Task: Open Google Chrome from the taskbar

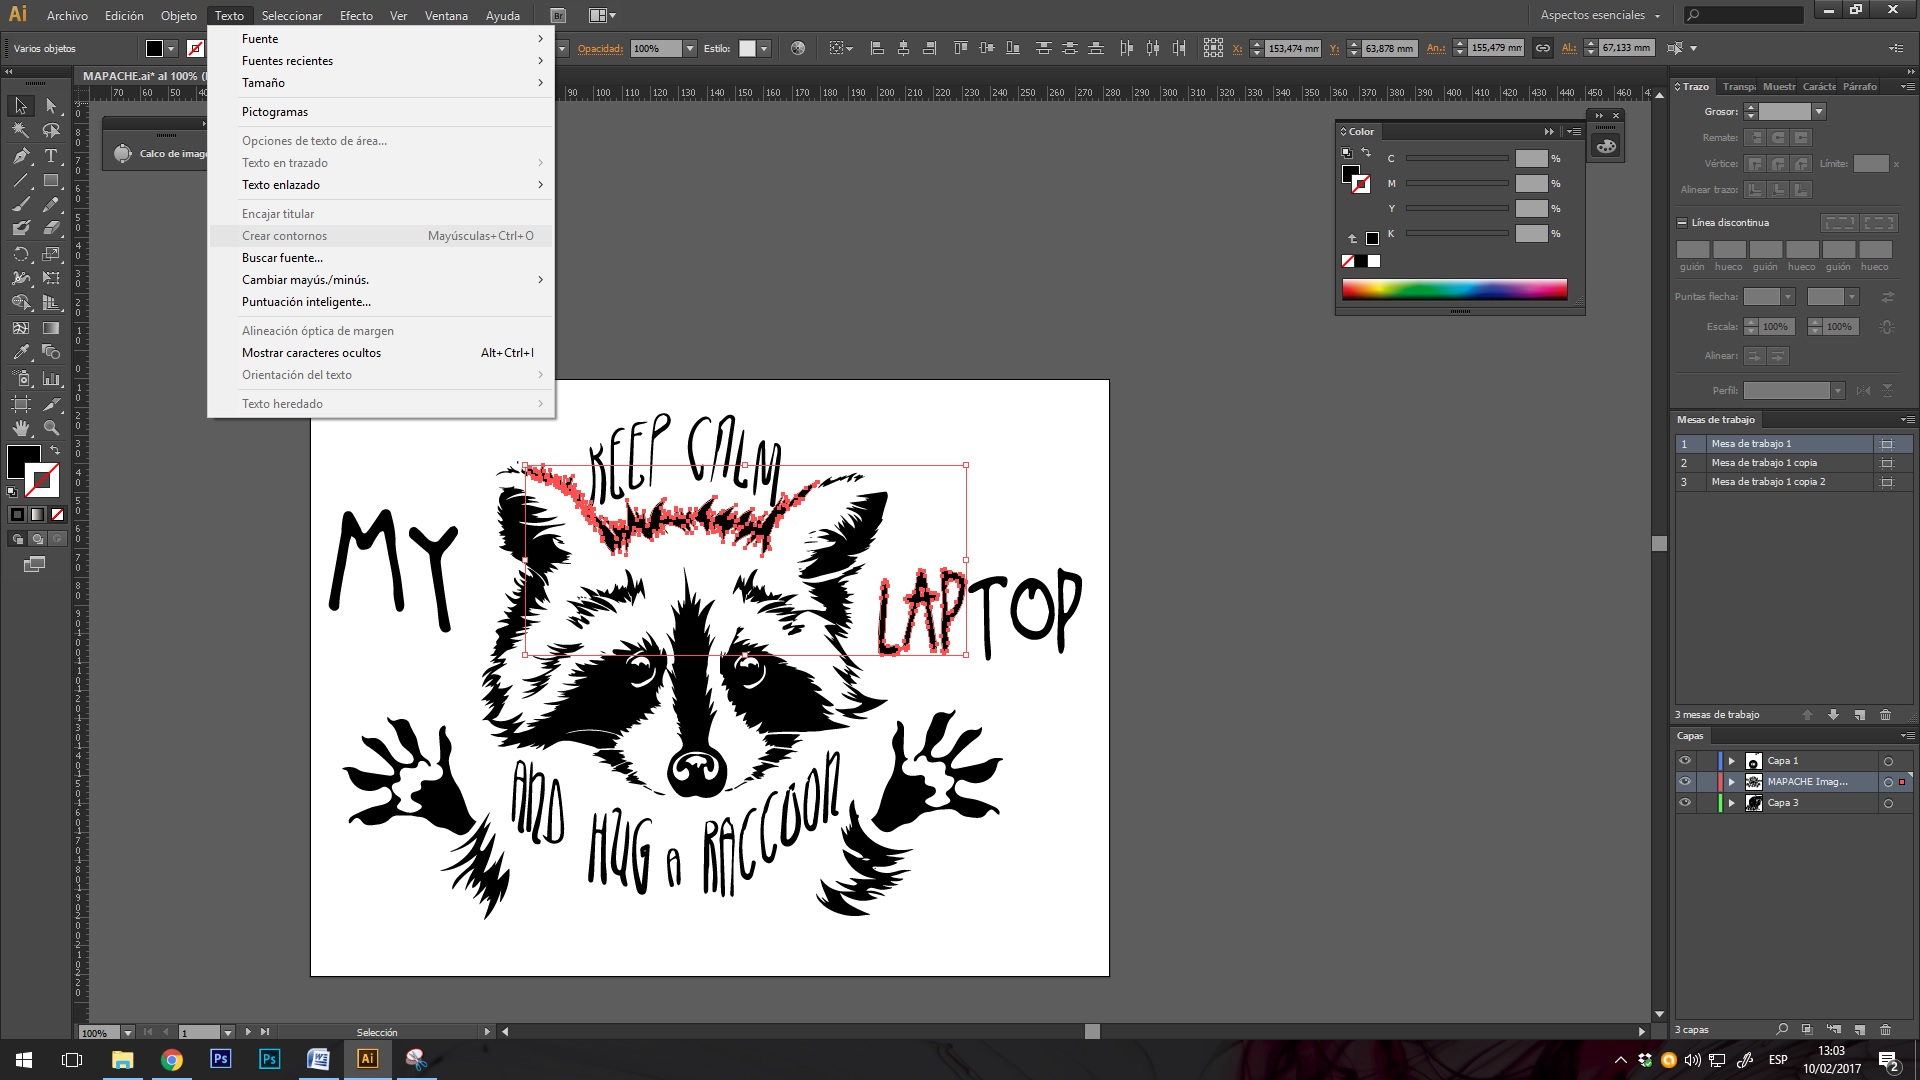Action: tap(172, 1059)
